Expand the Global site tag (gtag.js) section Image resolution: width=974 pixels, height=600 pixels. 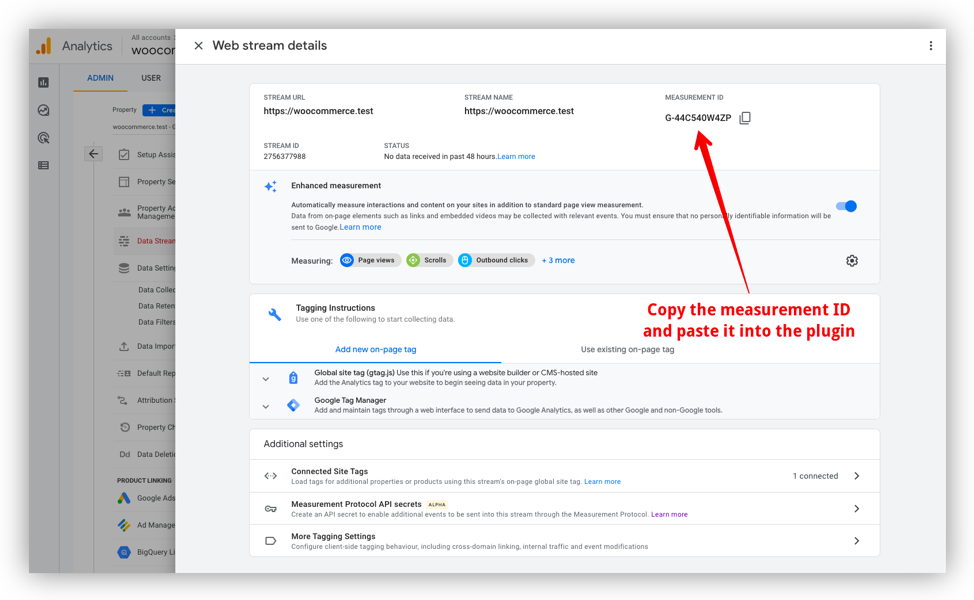(266, 379)
